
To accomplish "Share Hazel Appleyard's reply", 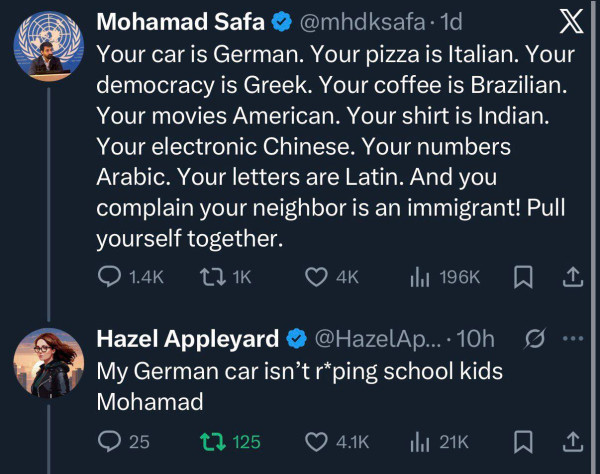I will pyautogui.click(x=573, y=441).
